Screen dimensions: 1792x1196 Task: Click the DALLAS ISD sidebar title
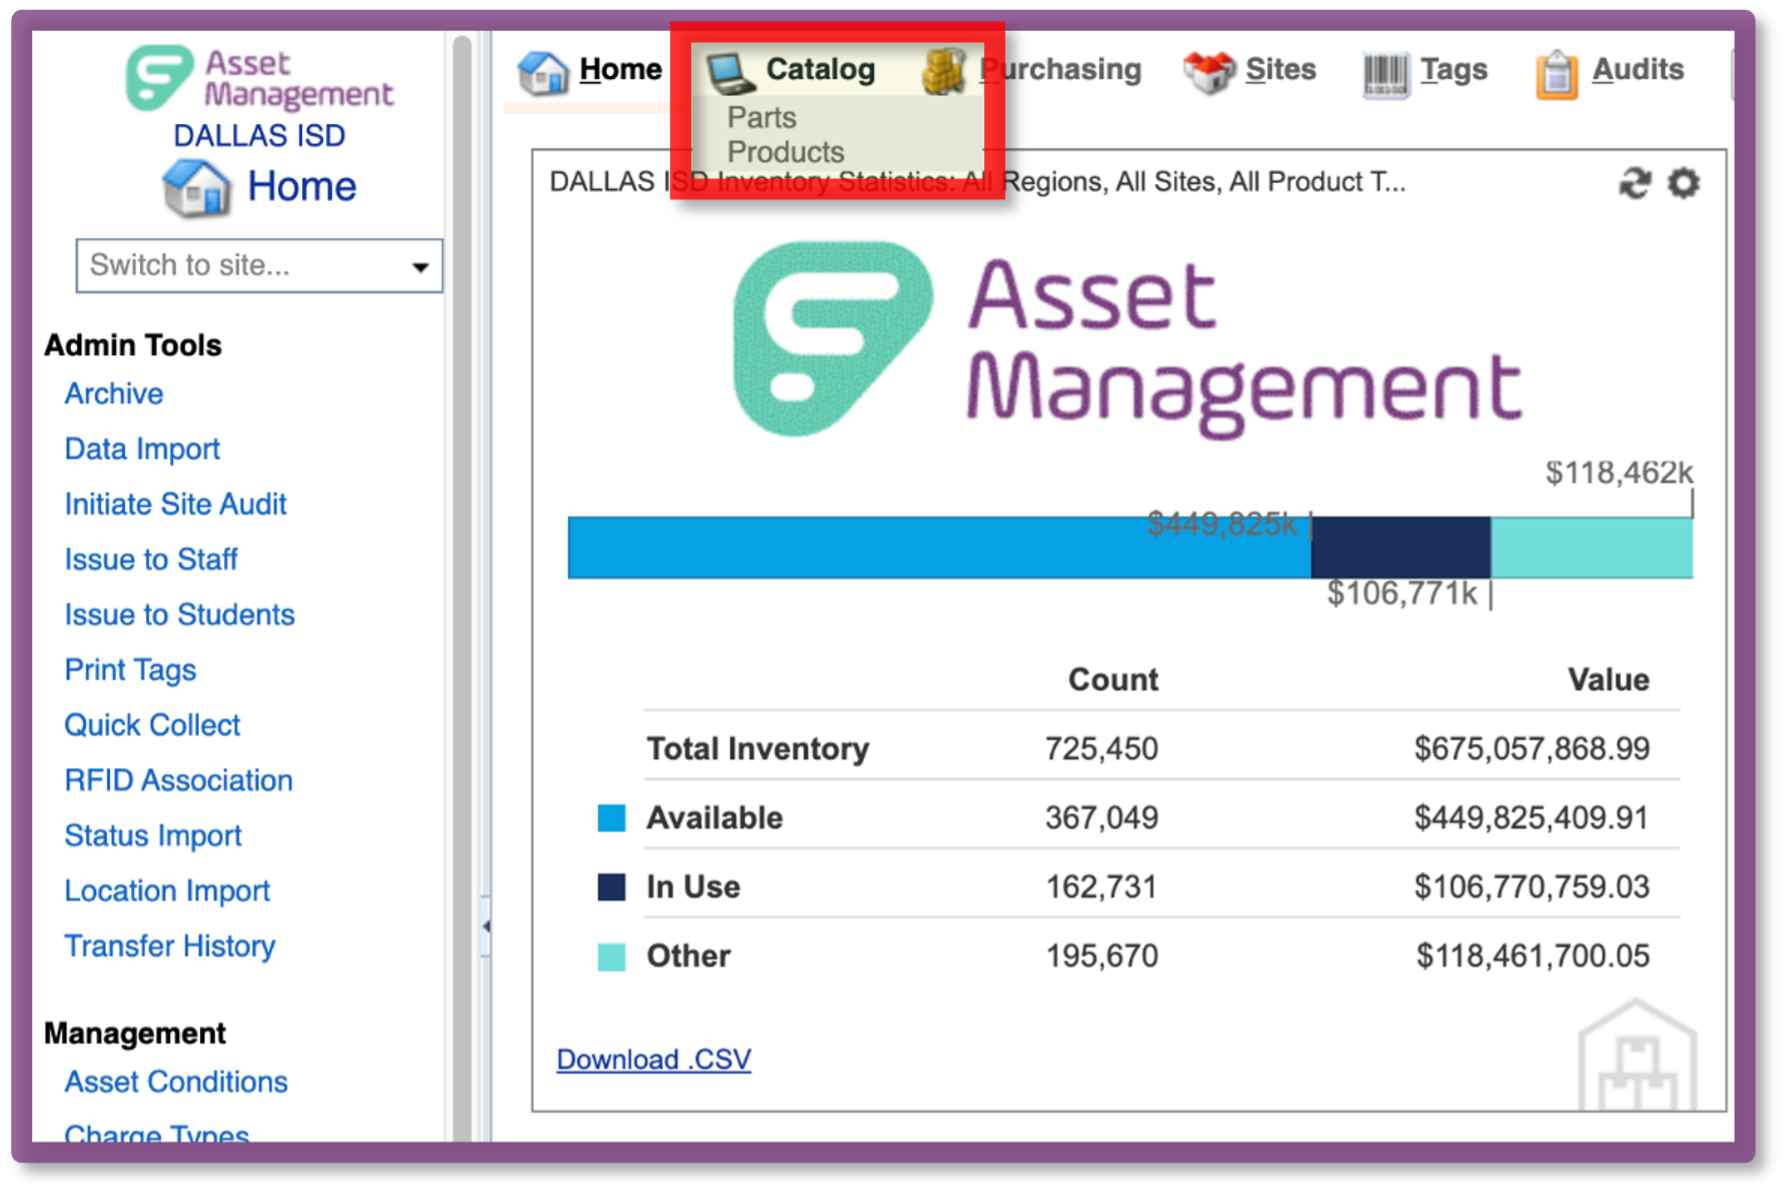point(259,136)
